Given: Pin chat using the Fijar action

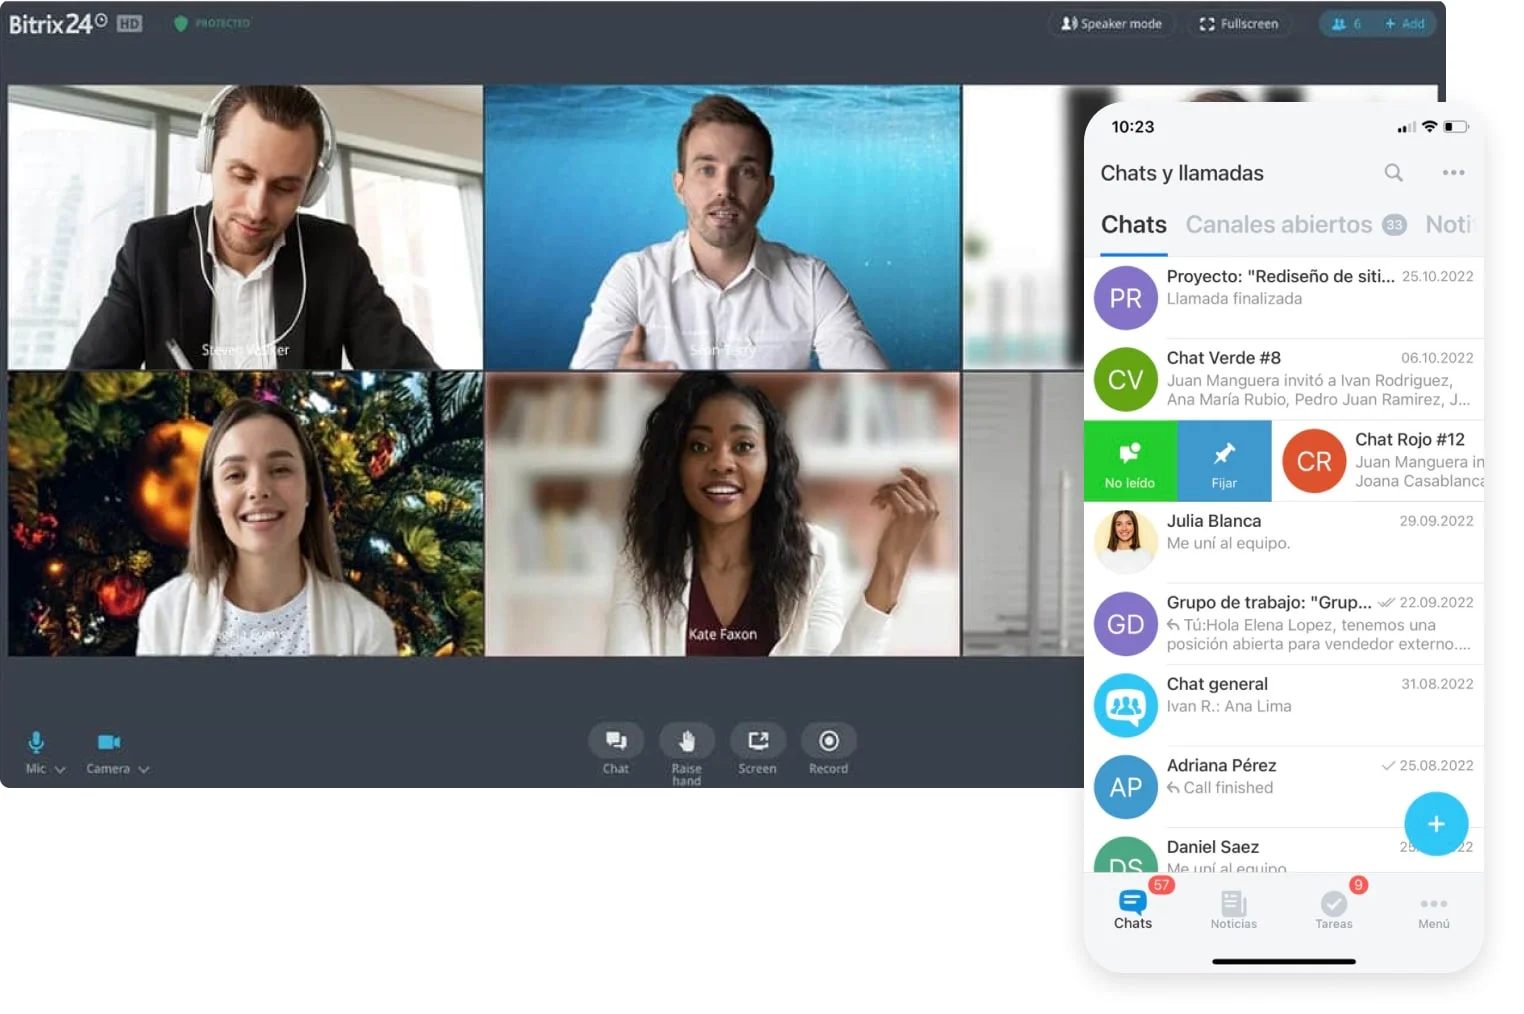Looking at the screenshot, I should (x=1224, y=461).
